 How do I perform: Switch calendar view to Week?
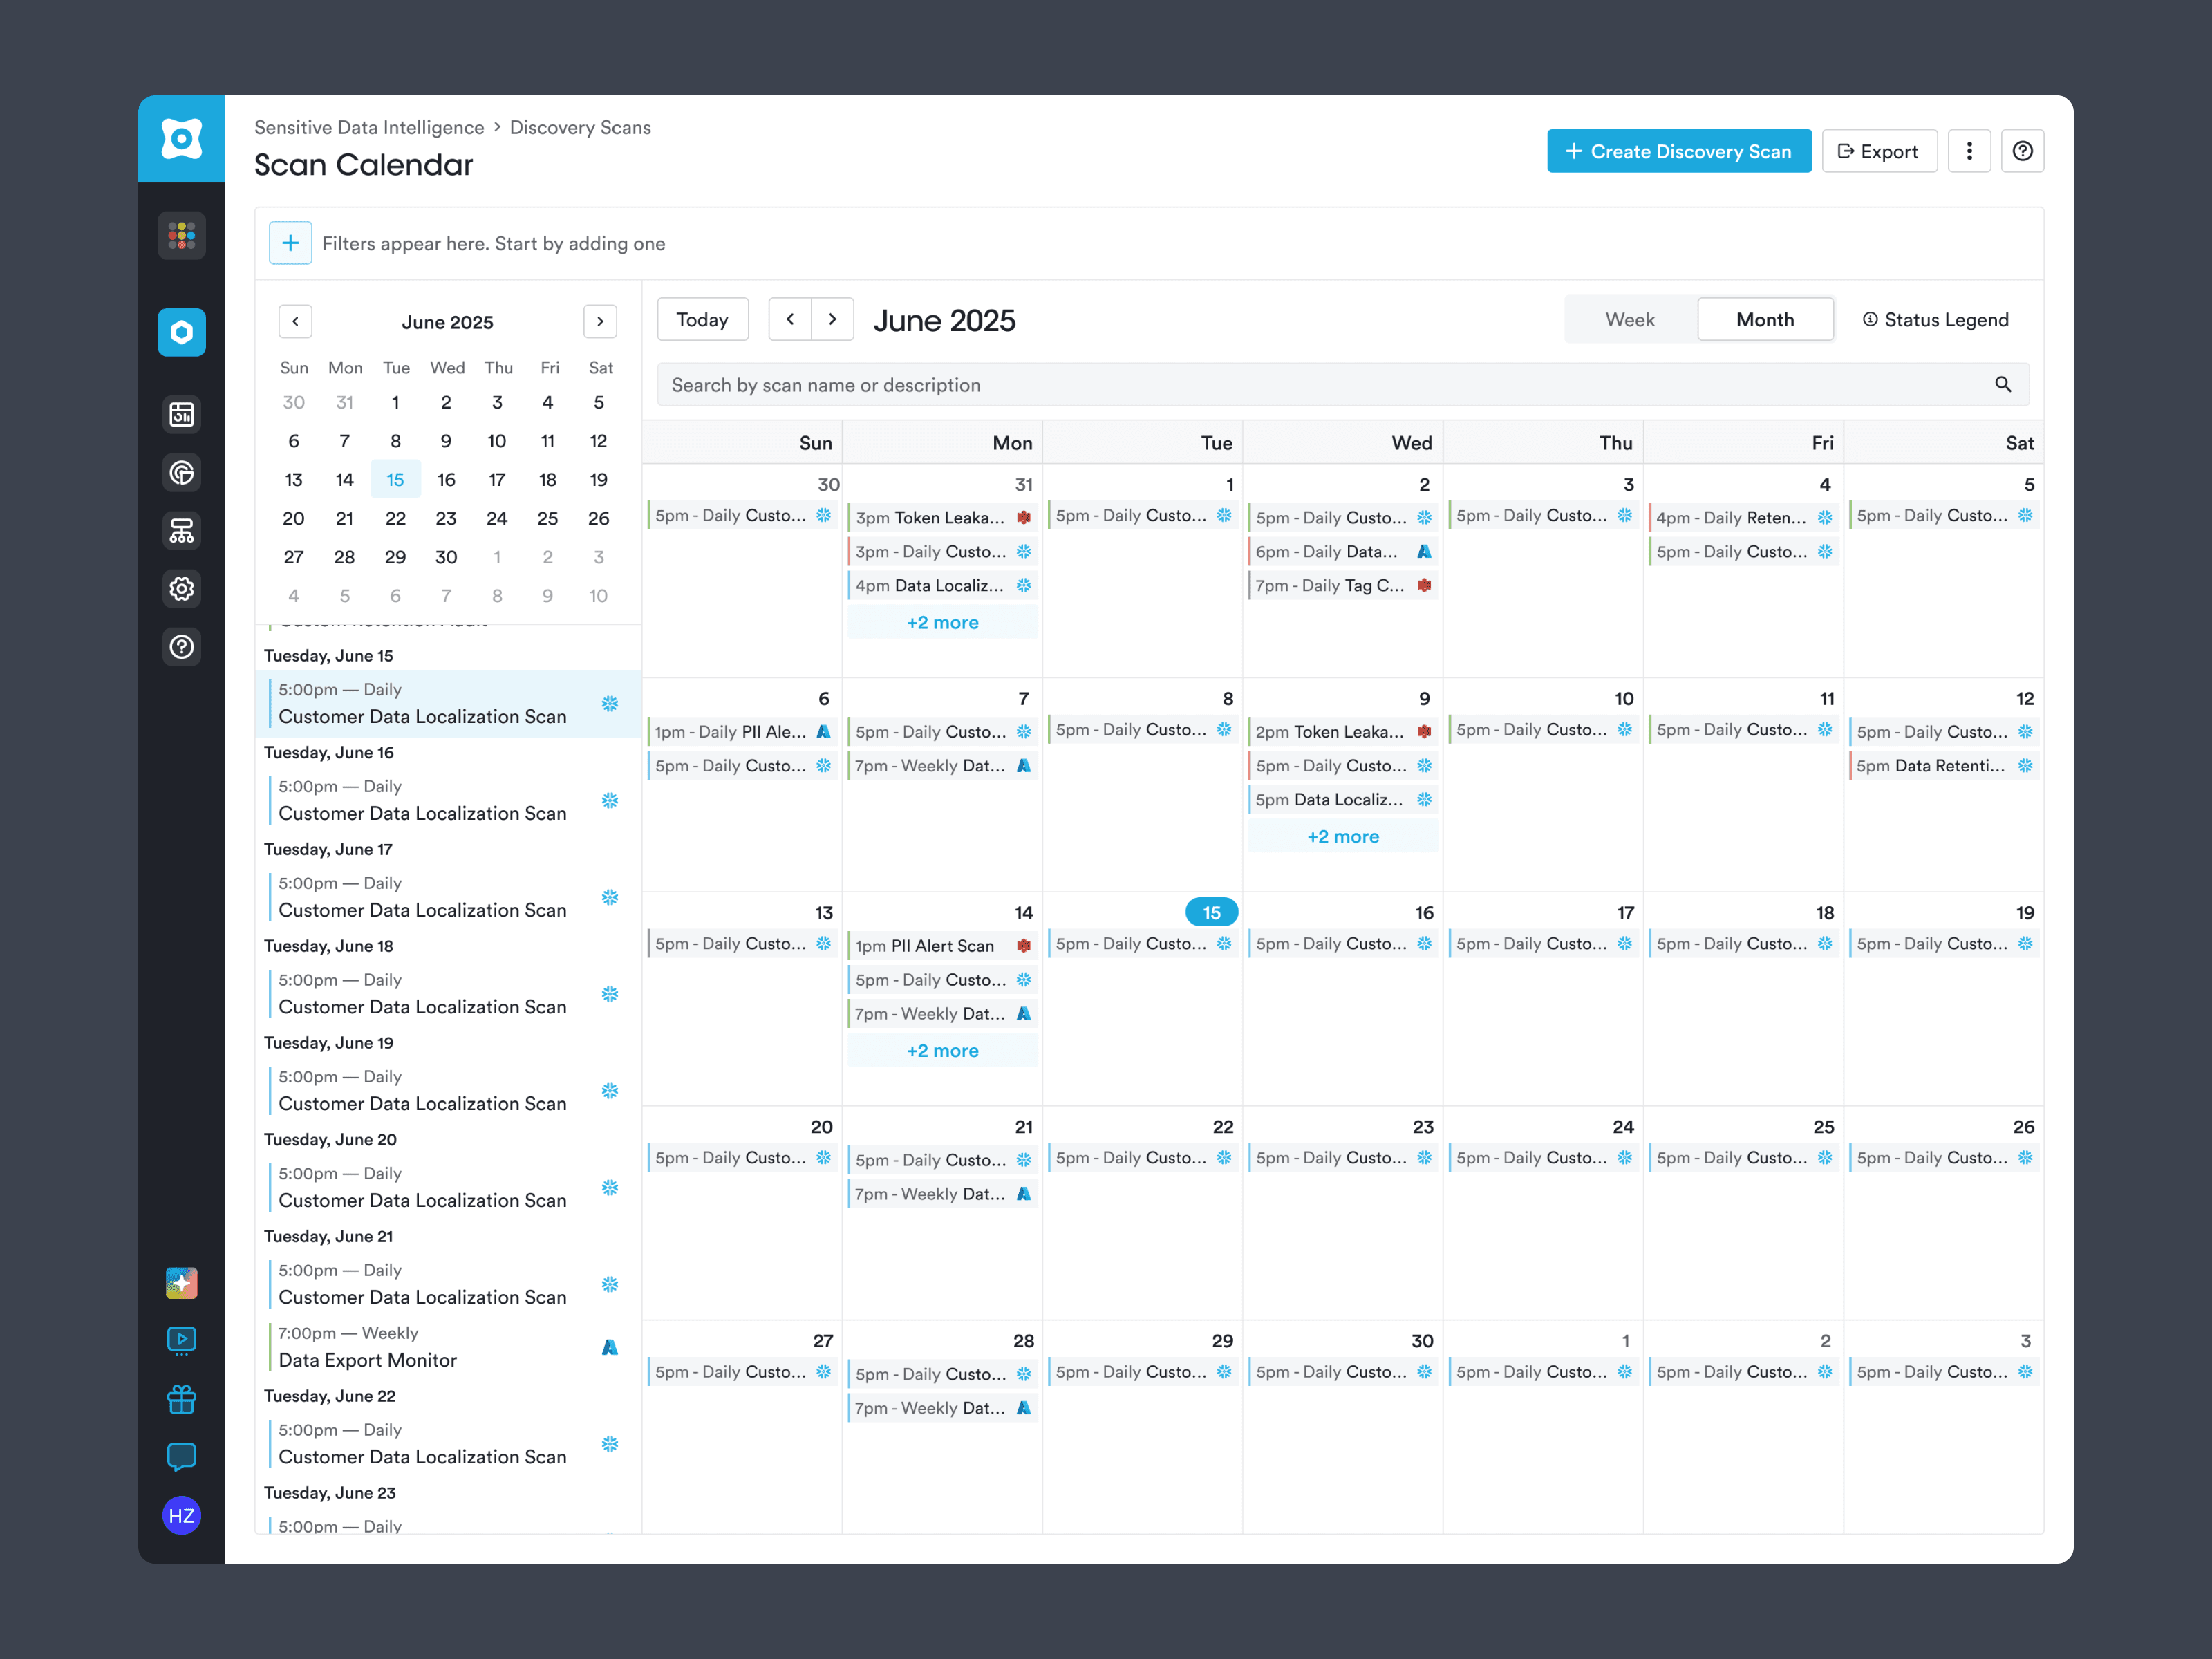click(1630, 319)
